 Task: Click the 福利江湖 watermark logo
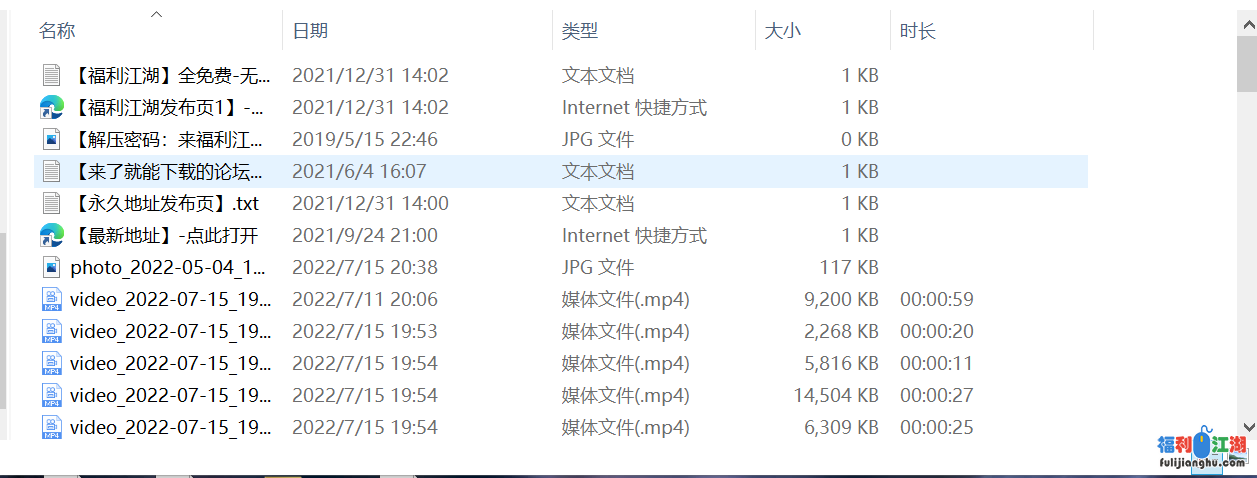pos(1201,452)
